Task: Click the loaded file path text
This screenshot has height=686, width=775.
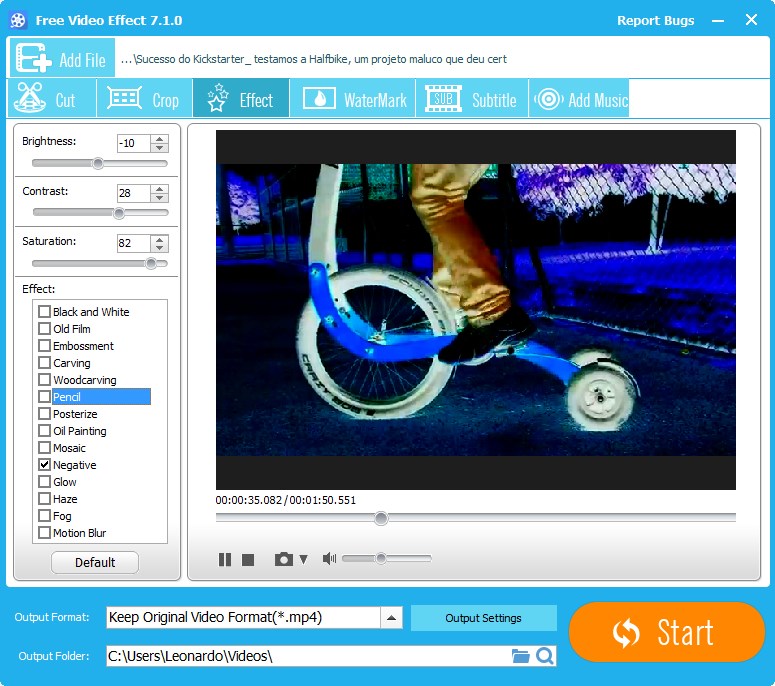Action: tap(313, 59)
